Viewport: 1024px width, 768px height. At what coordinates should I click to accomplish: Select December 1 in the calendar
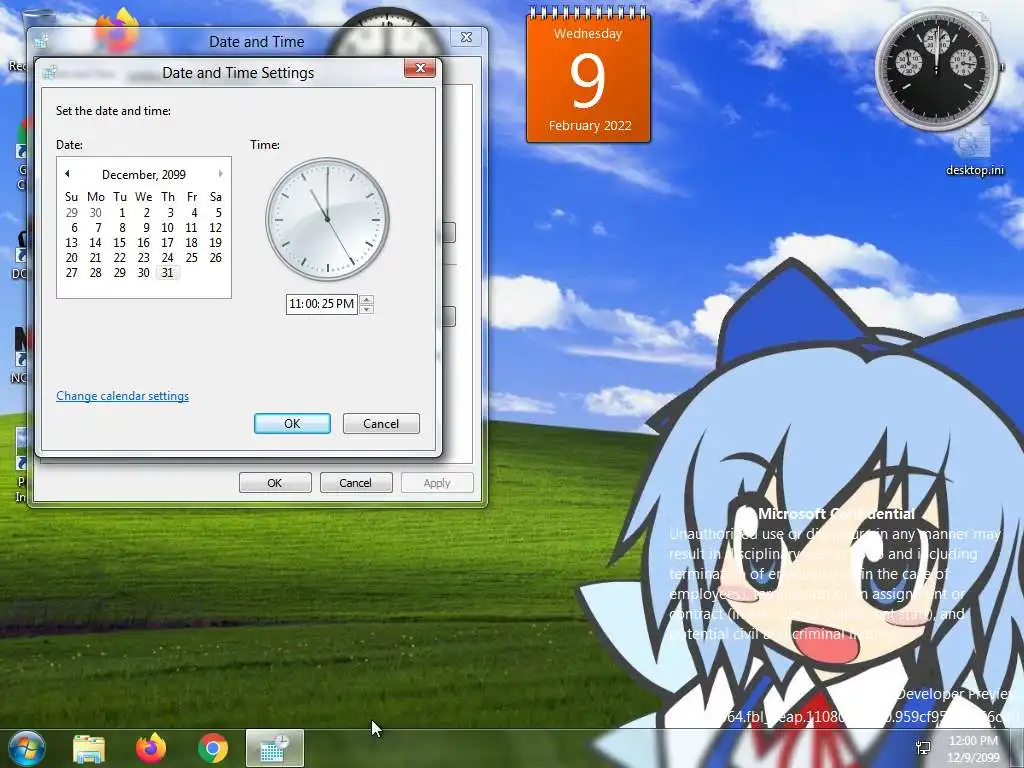tap(121, 213)
